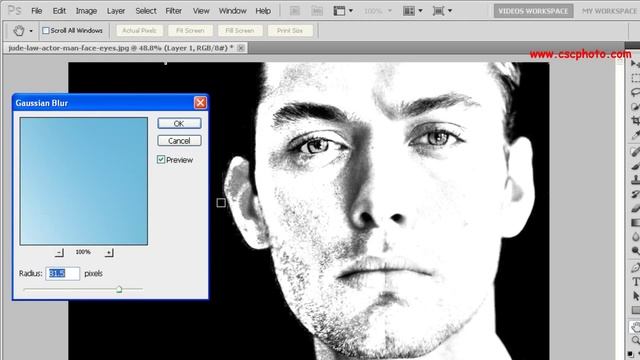Select the Eyedropper tool

[x=635, y=135]
